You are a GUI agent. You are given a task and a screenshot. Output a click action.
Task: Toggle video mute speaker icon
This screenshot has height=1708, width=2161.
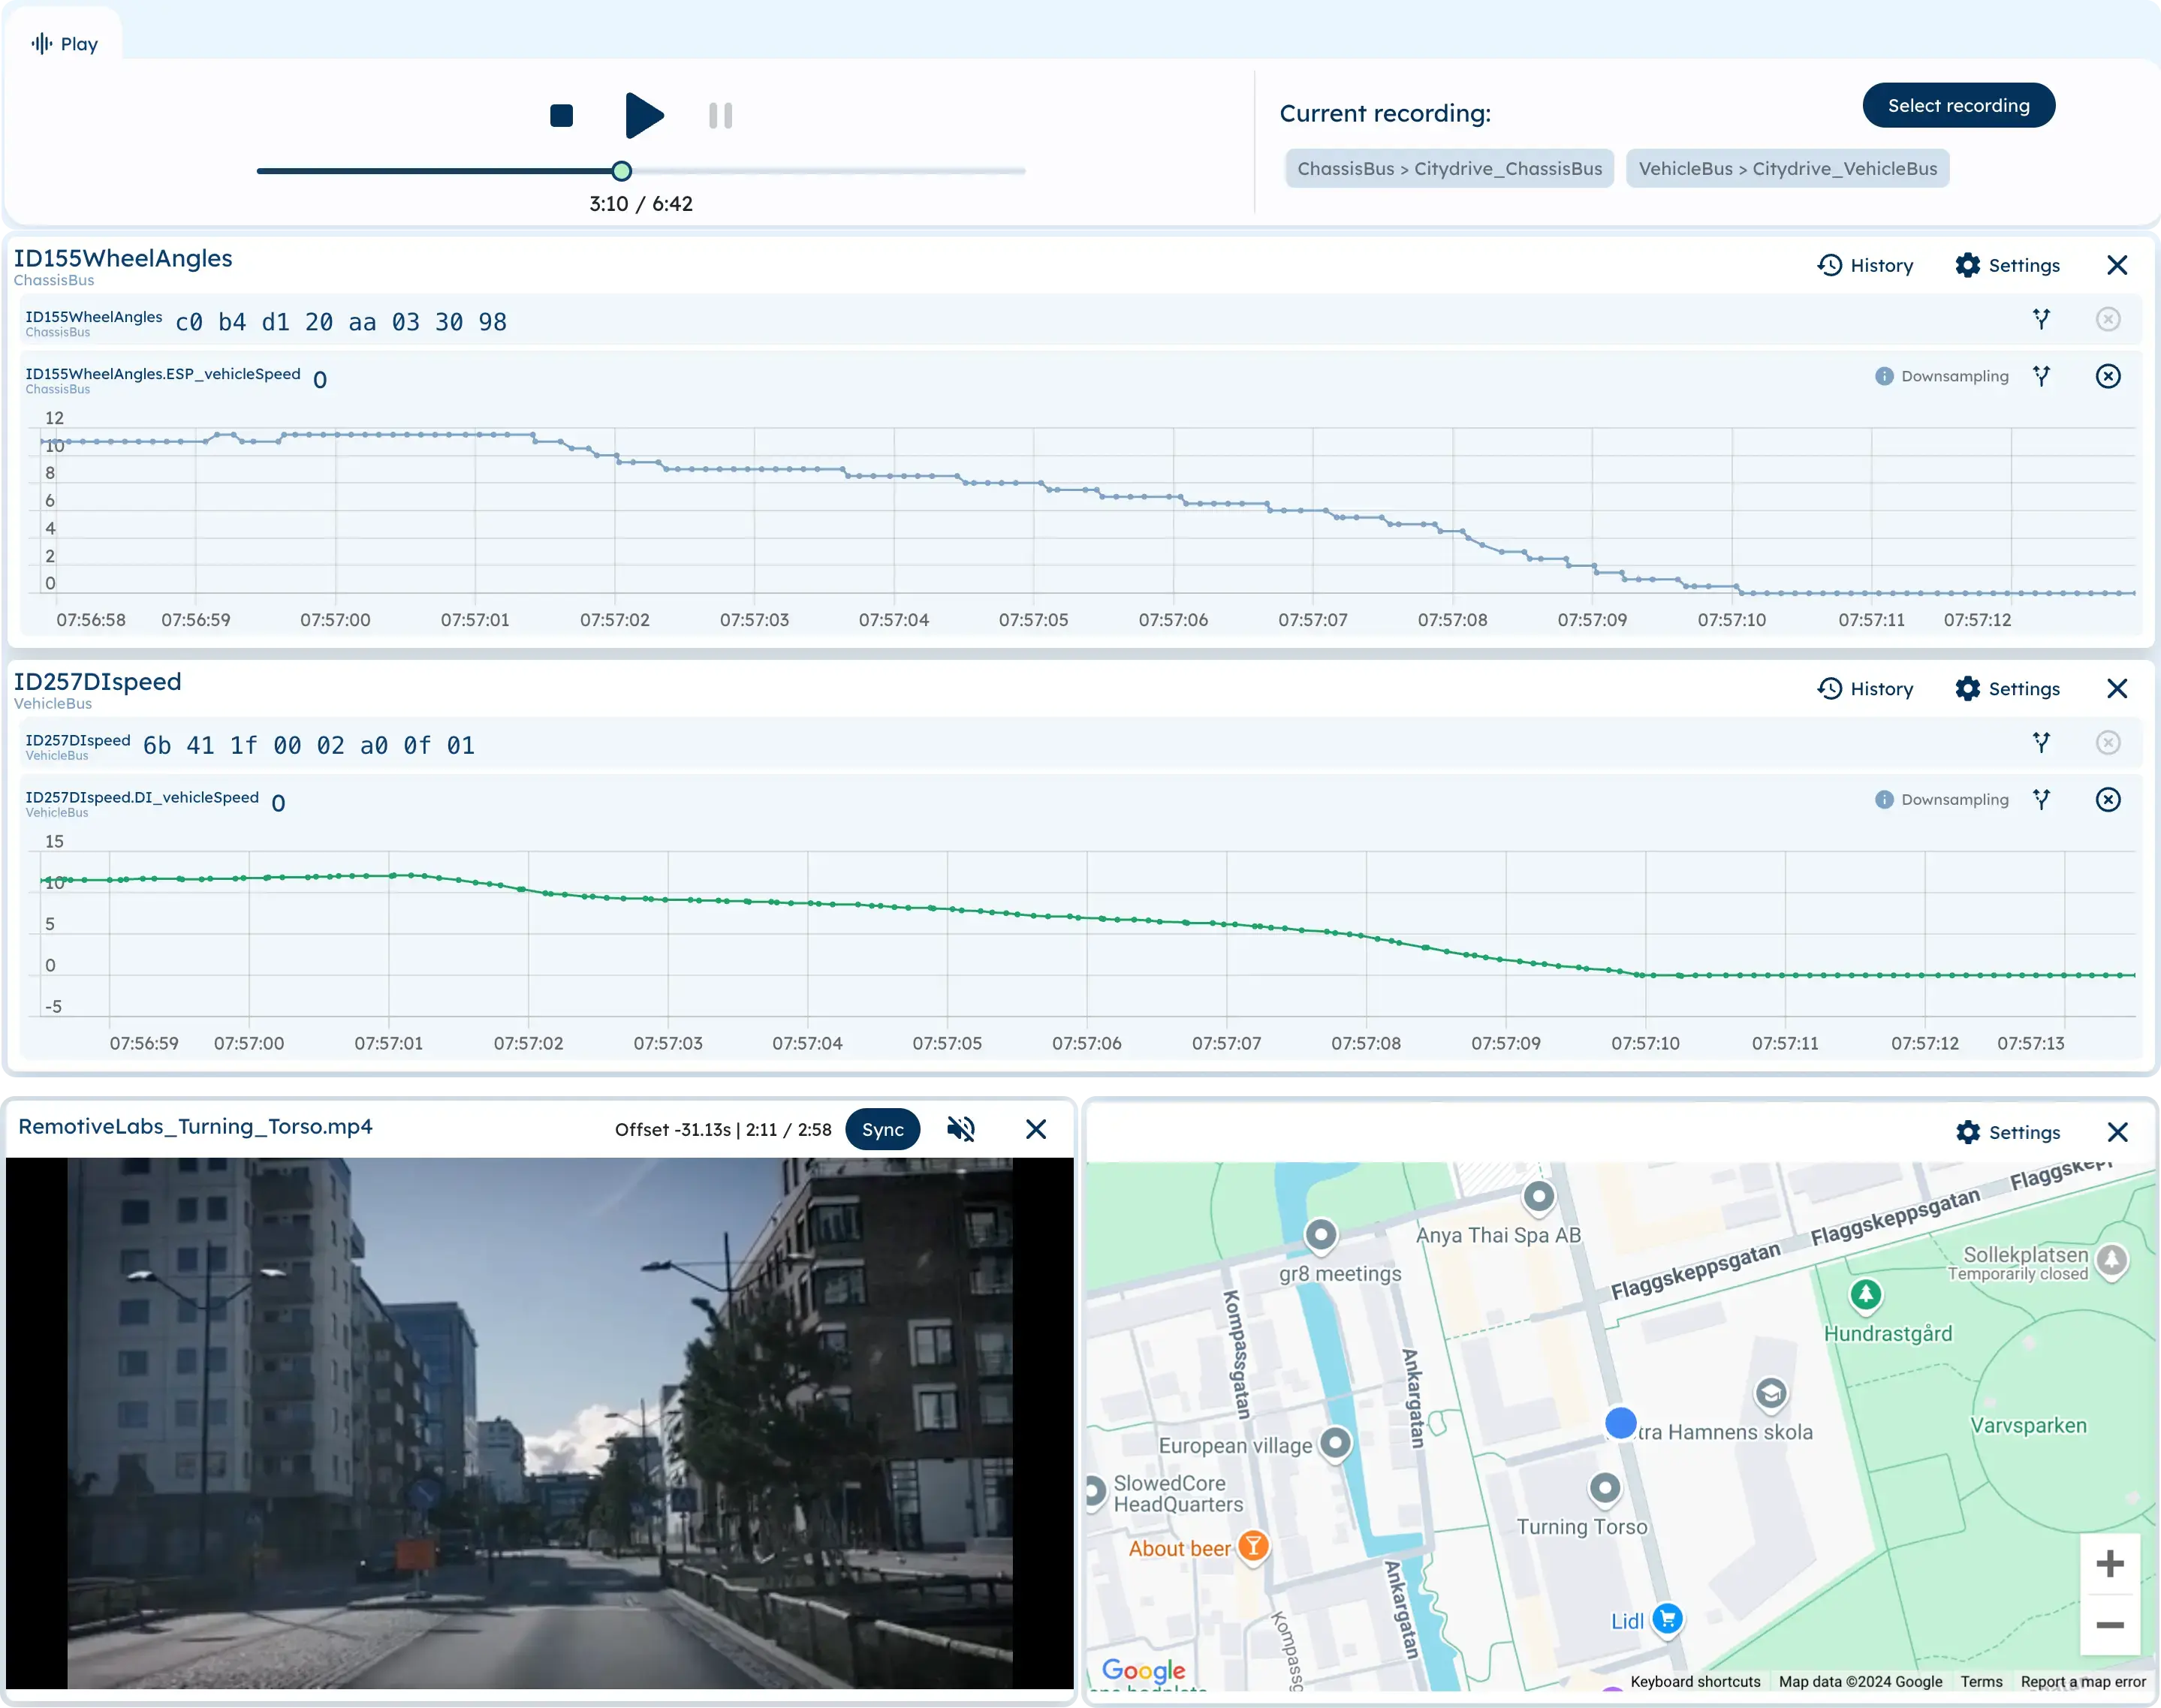click(960, 1130)
